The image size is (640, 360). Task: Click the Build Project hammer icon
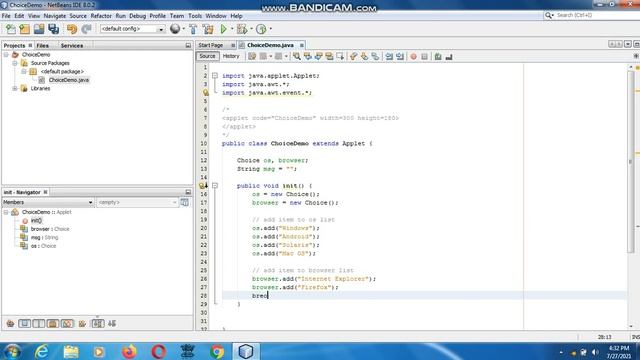coord(193,29)
